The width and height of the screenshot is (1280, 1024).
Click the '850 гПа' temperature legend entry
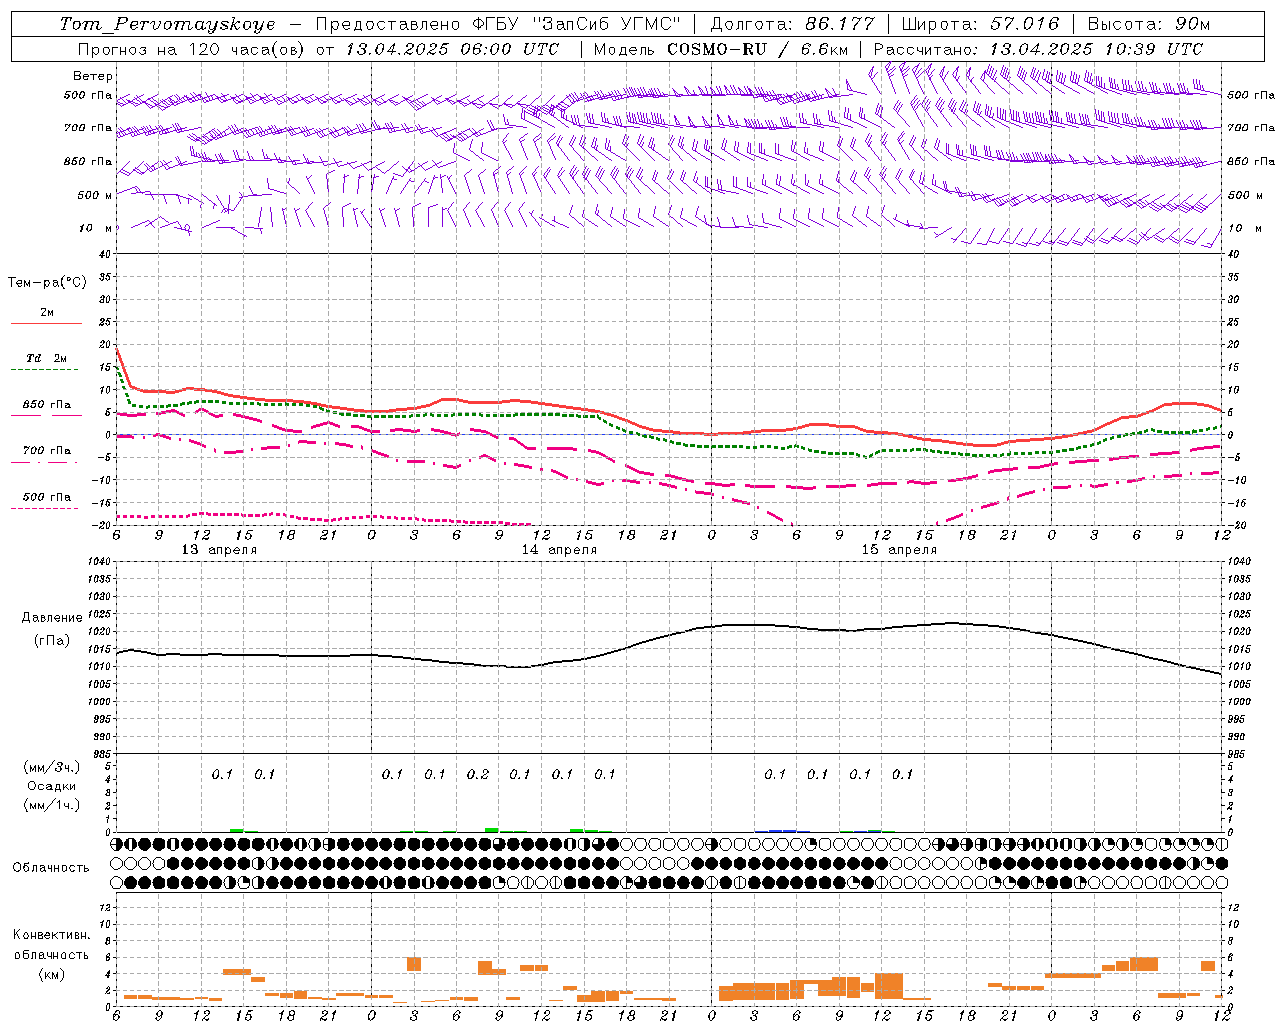(x=47, y=405)
